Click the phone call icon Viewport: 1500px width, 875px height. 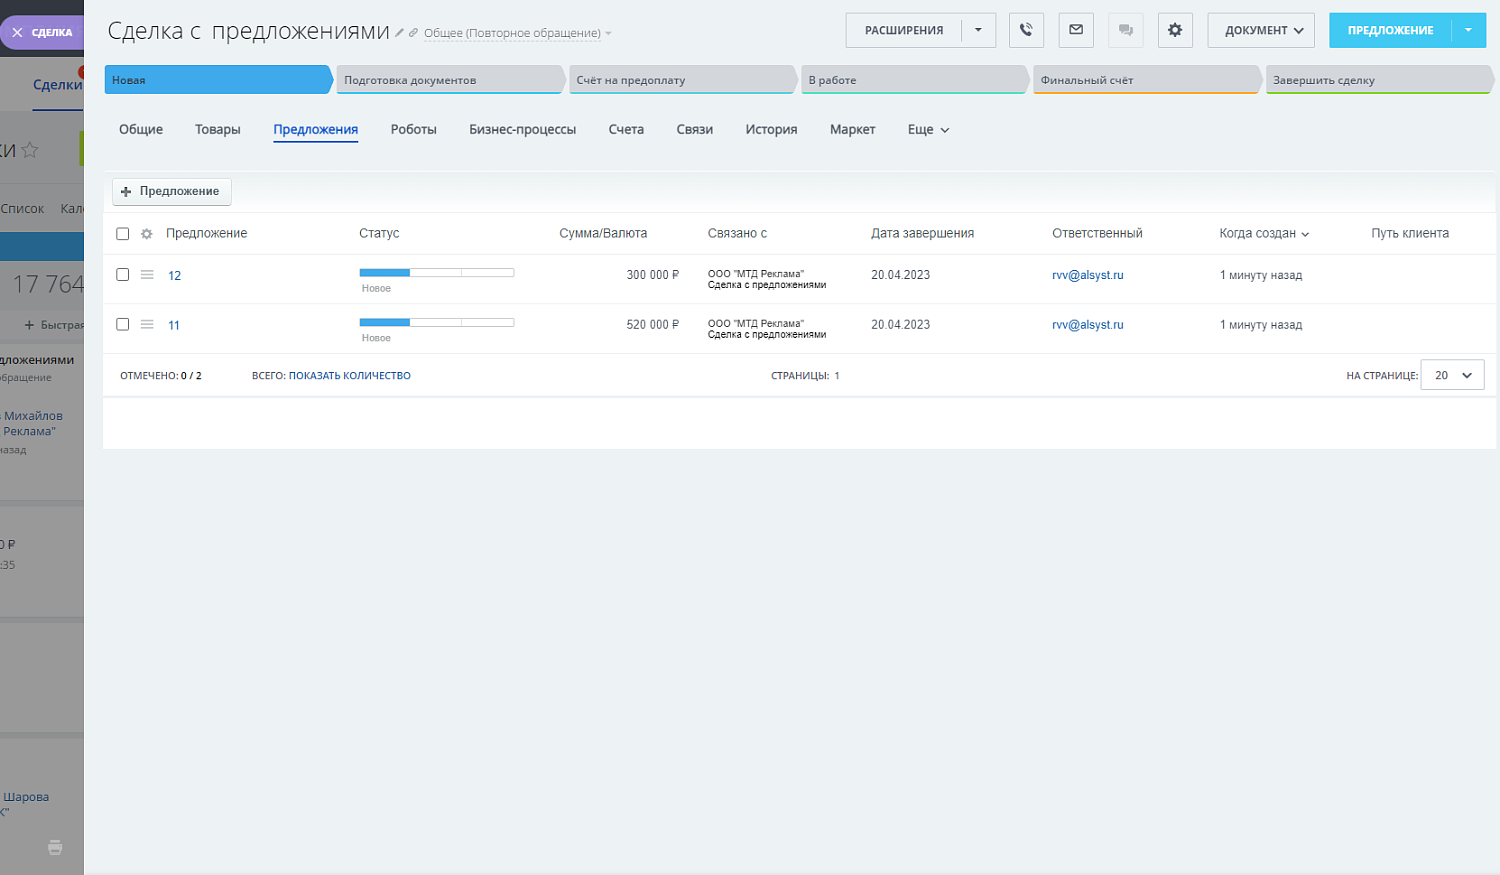pyautogui.click(x=1026, y=30)
